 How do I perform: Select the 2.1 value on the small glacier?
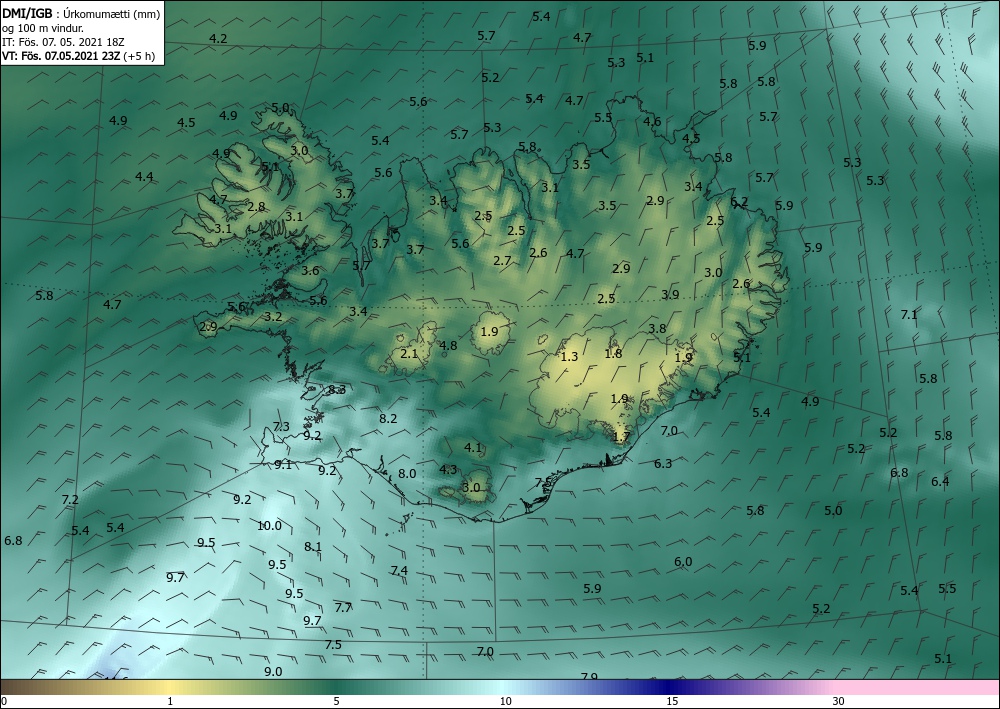pyautogui.click(x=409, y=354)
